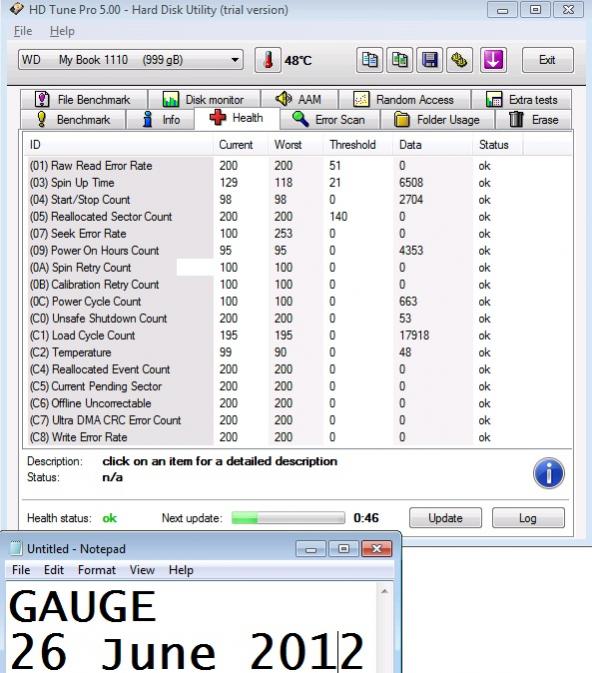The image size is (592, 673).
Task: Click the Status column header
Action: 498,145
